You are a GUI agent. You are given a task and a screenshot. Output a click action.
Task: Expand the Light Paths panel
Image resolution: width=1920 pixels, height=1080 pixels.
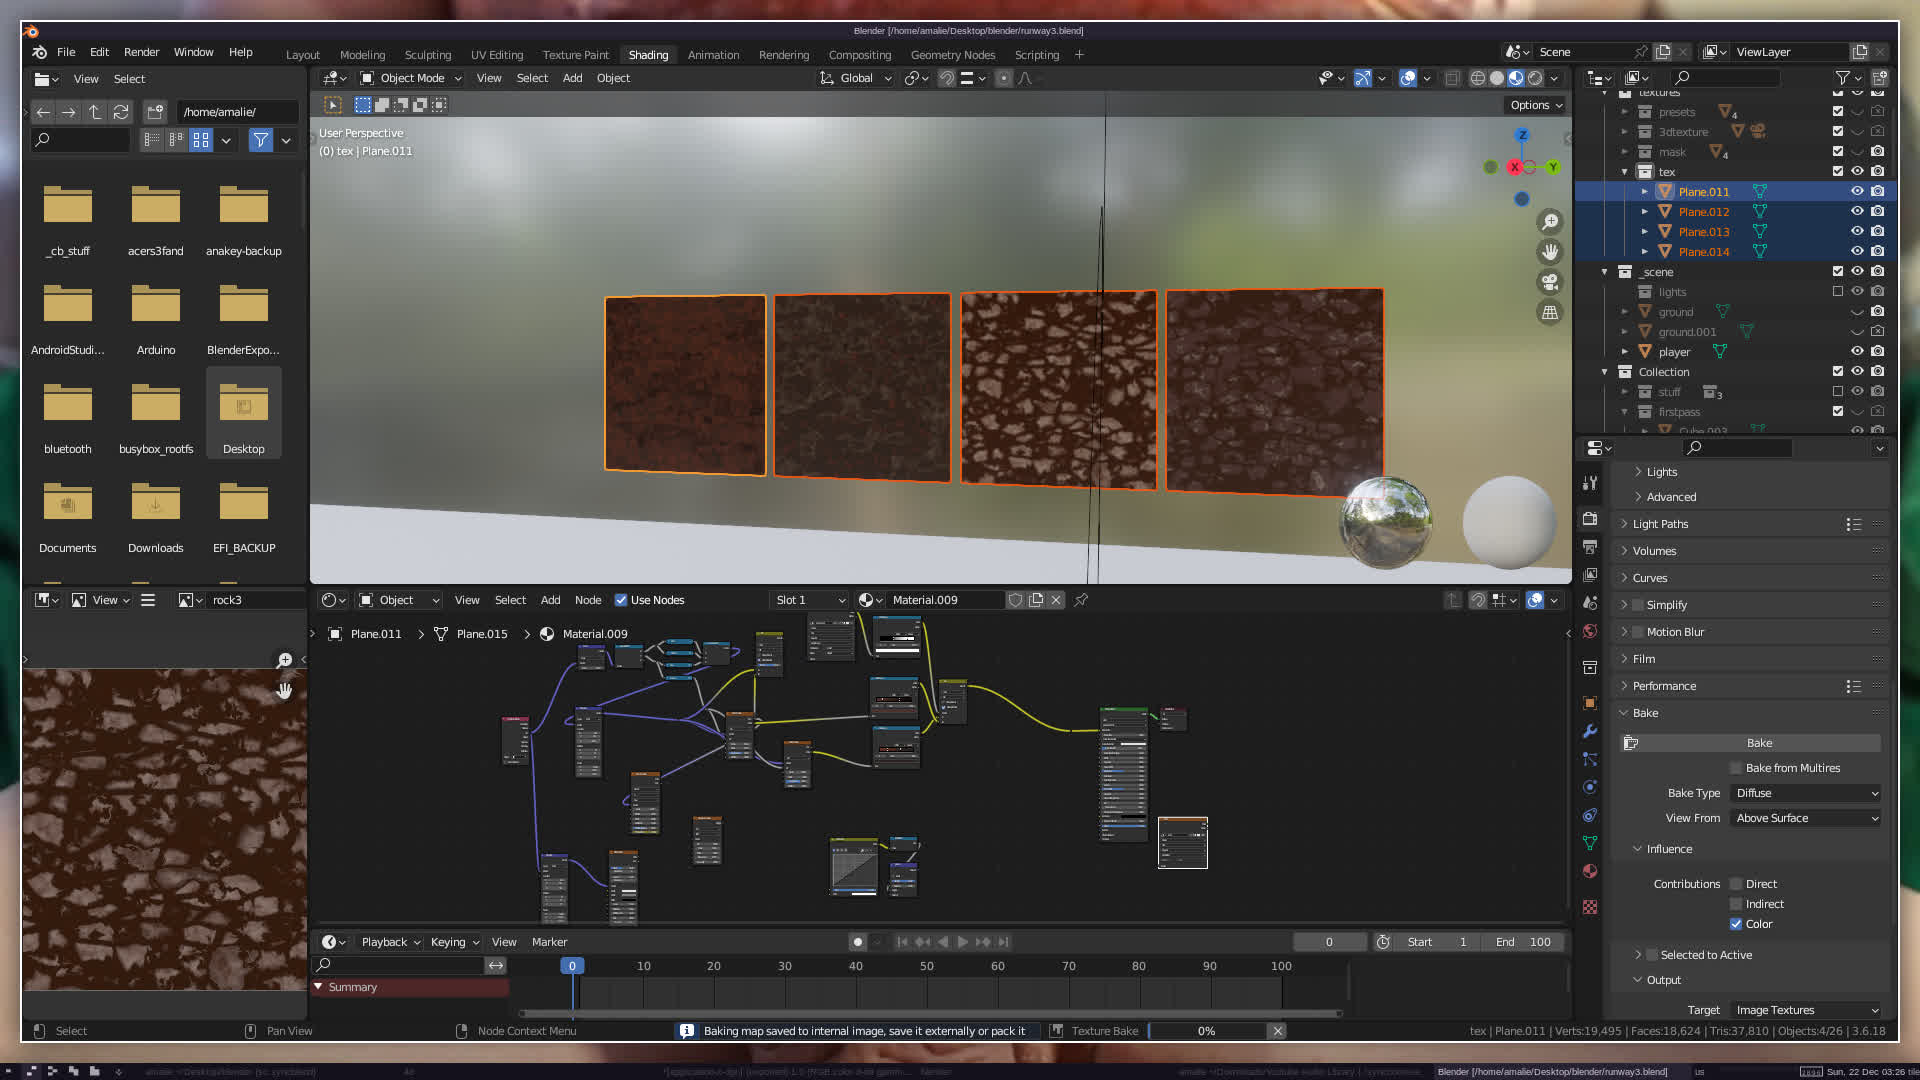pyautogui.click(x=1660, y=524)
